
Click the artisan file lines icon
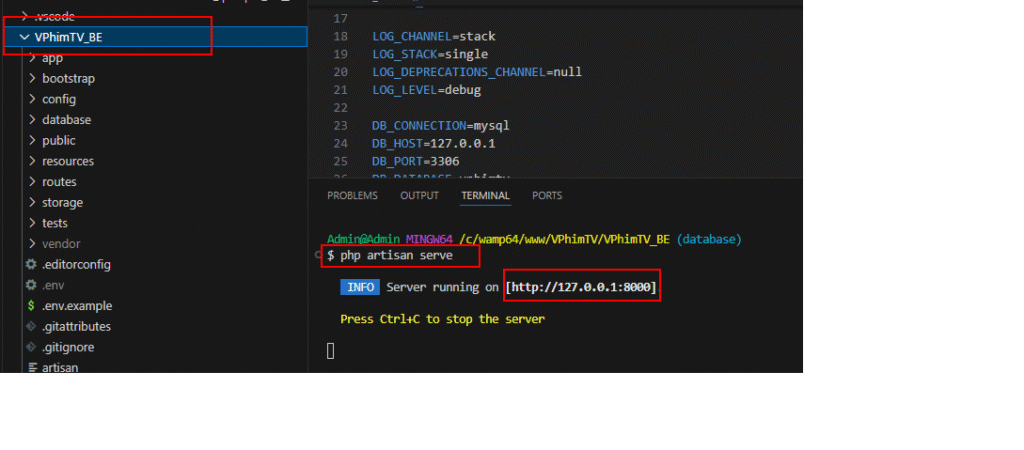32,368
